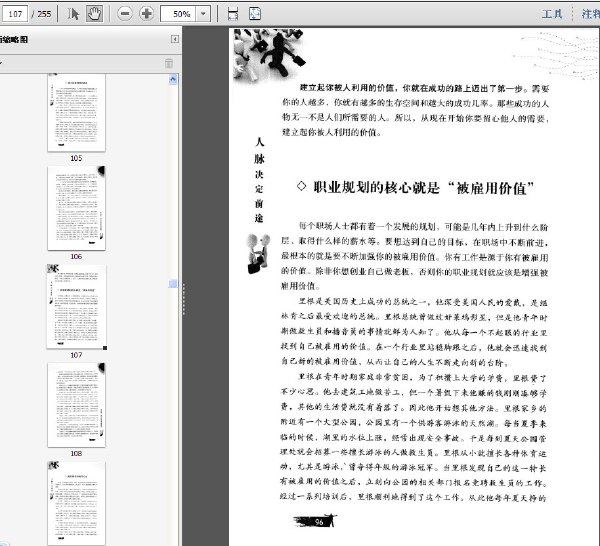Open the zoom level dropdown arrow
600x546 pixels.
point(203,14)
